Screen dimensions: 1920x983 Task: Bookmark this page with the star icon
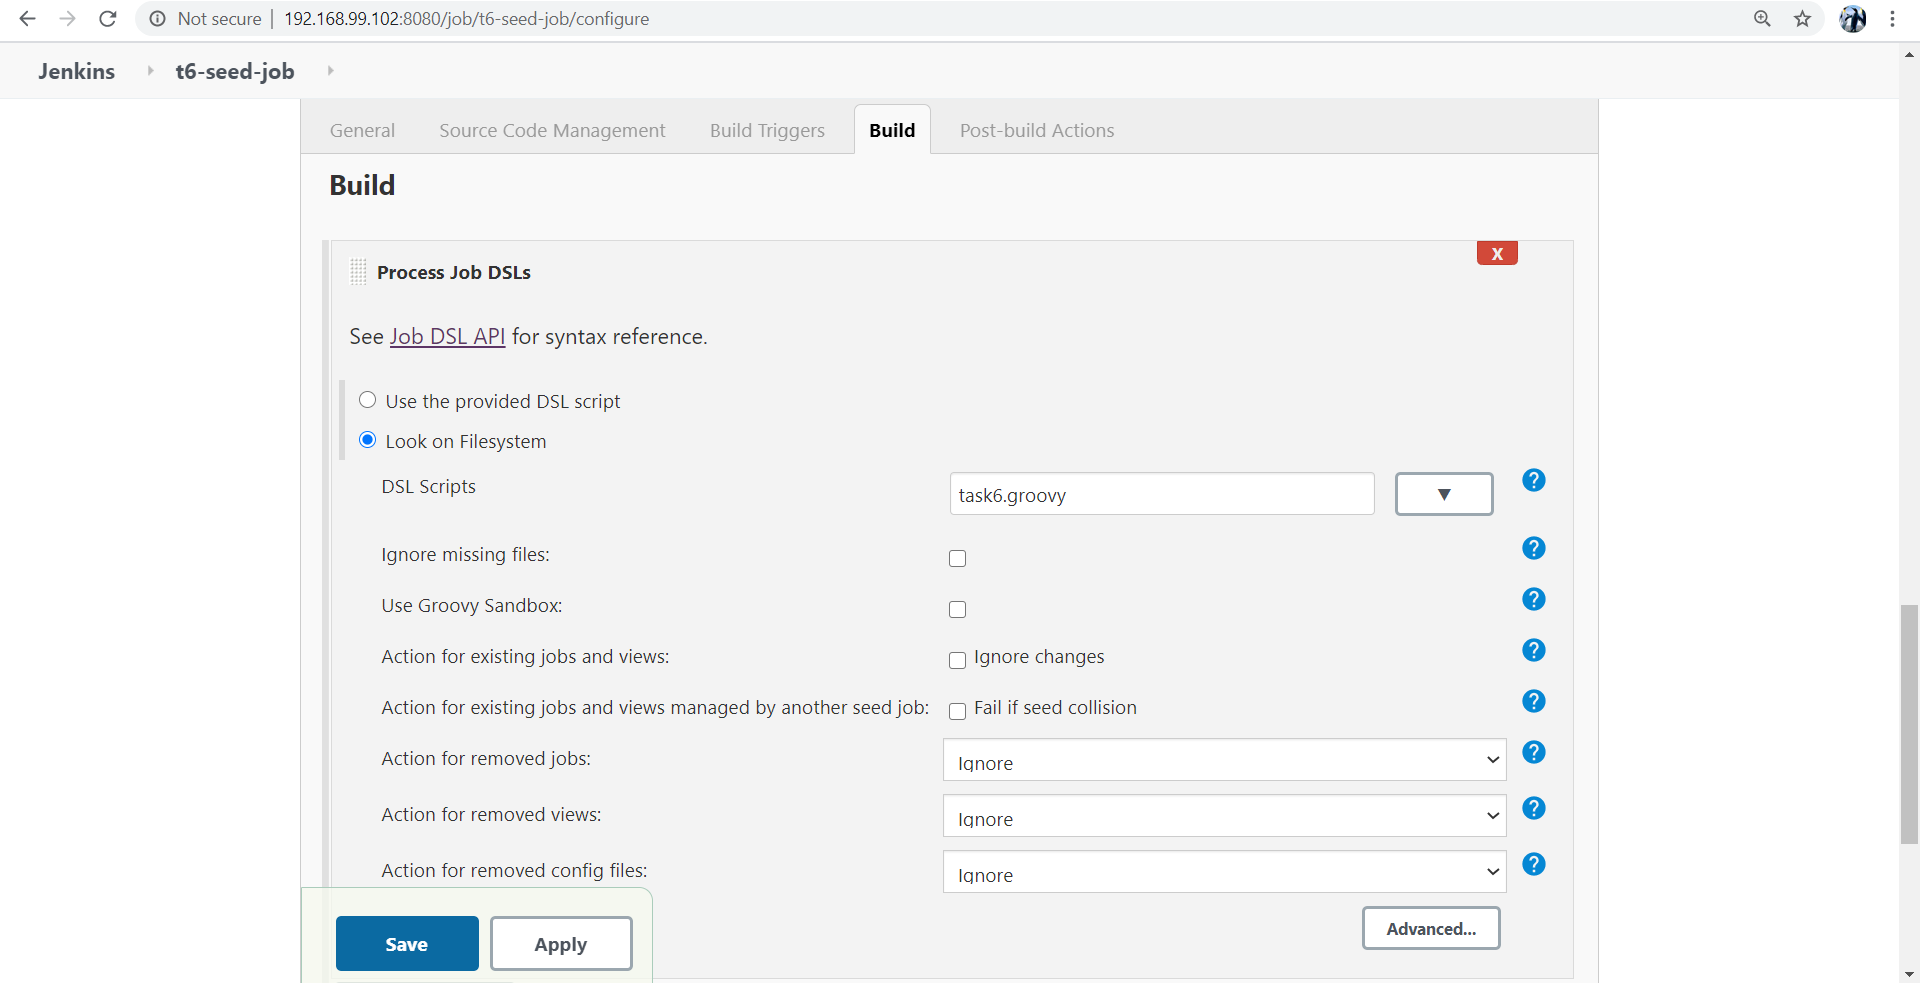[1802, 18]
